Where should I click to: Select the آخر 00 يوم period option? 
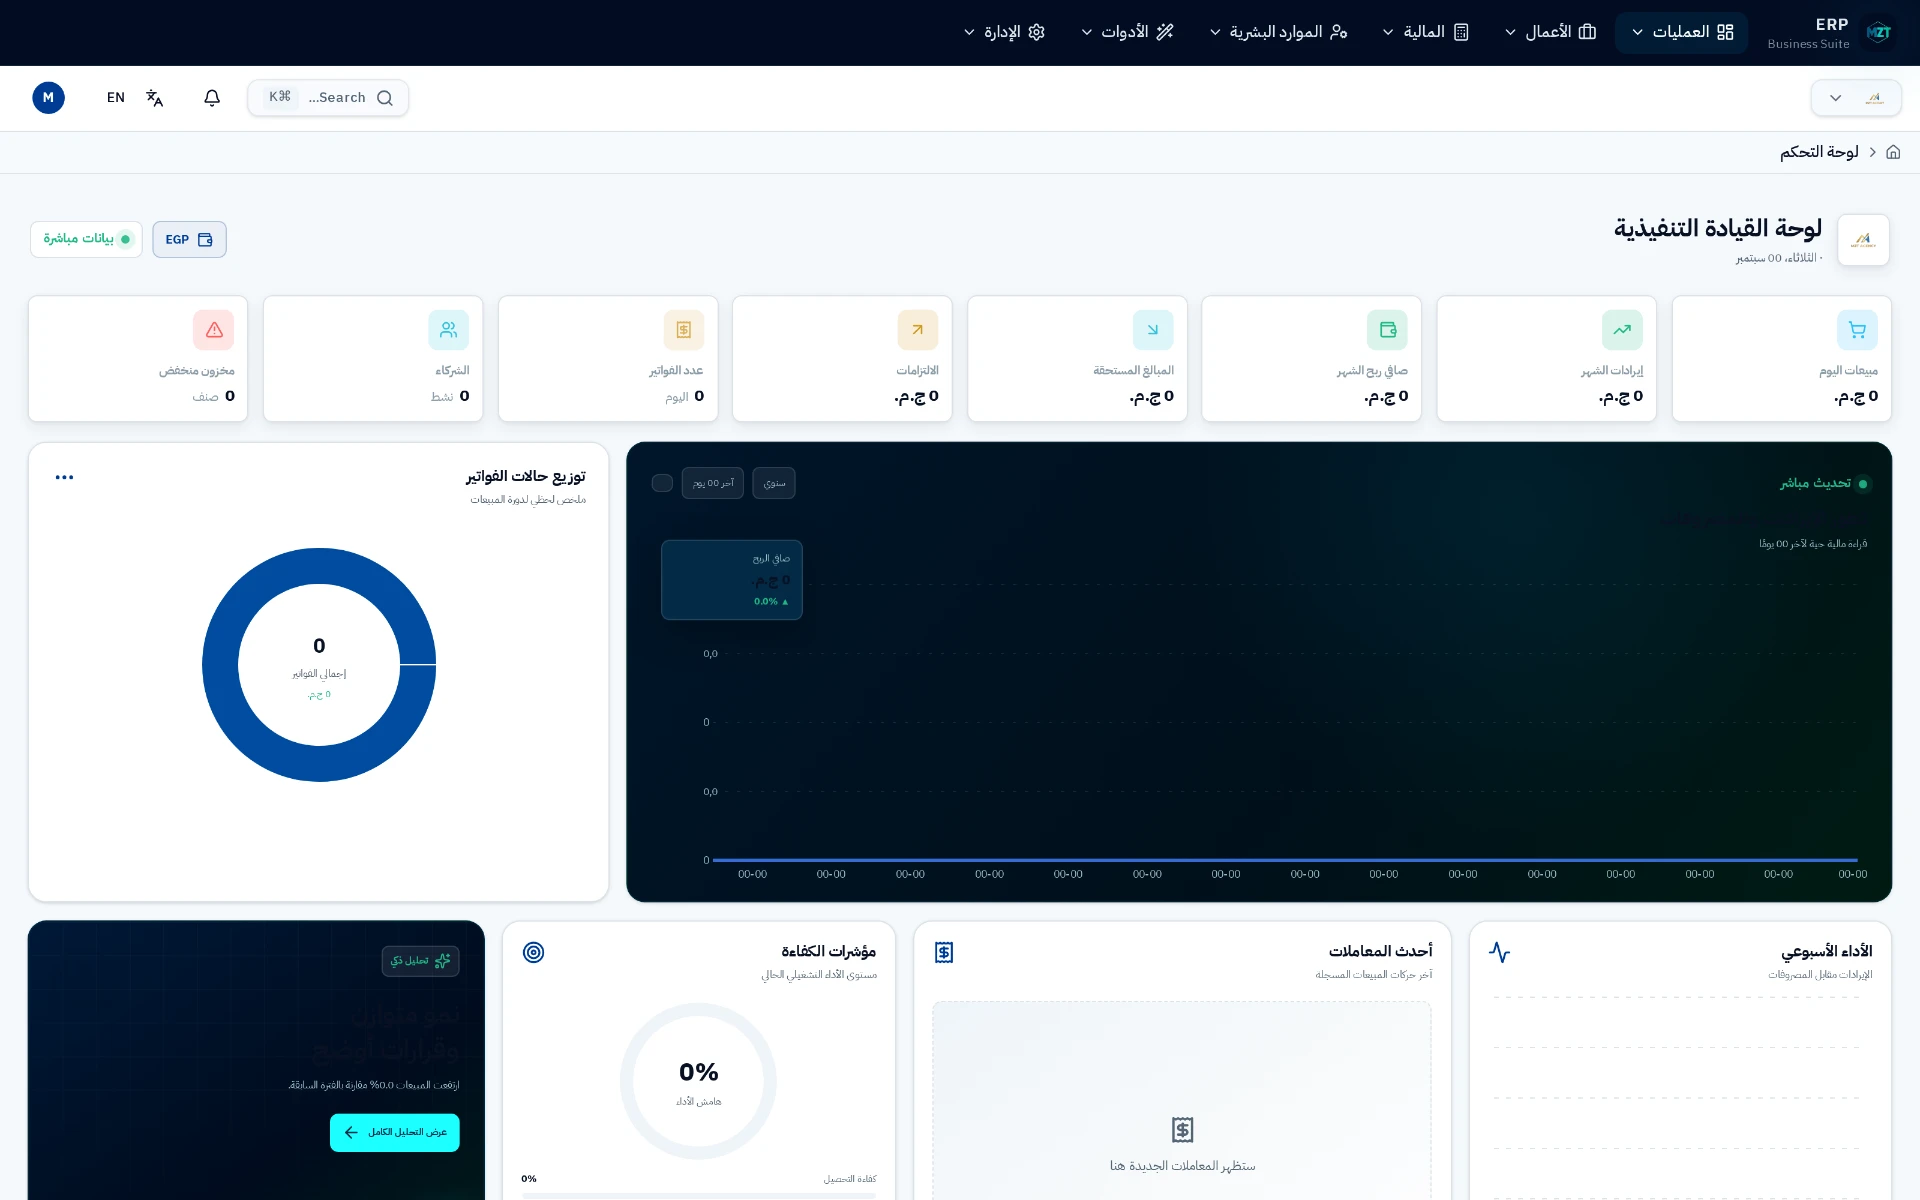[x=713, y=483]
